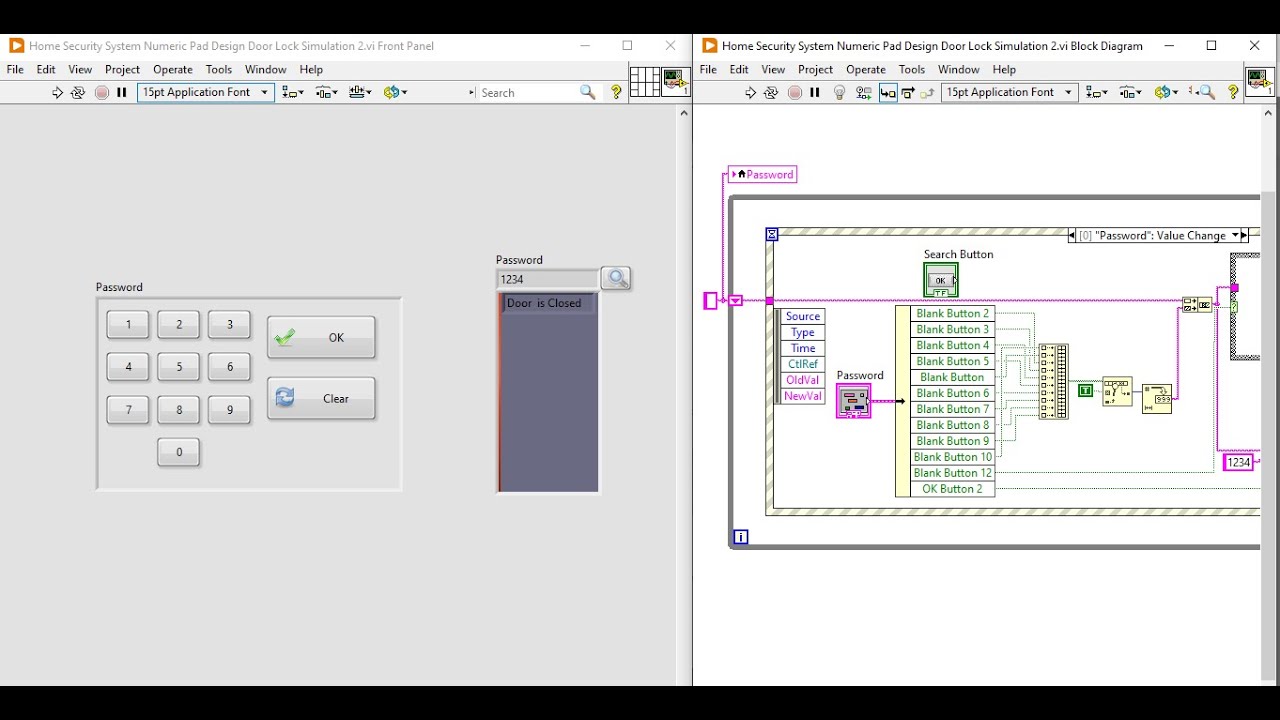Abort execution on Front Panel toolbar

click(x=101, y=92)
